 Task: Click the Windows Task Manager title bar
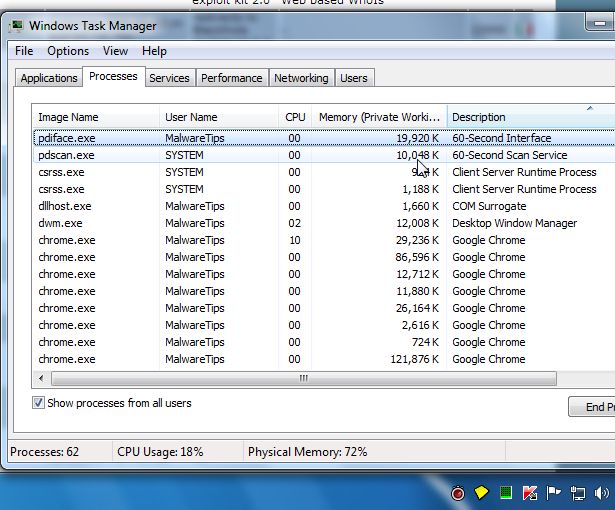pos(93,26)
